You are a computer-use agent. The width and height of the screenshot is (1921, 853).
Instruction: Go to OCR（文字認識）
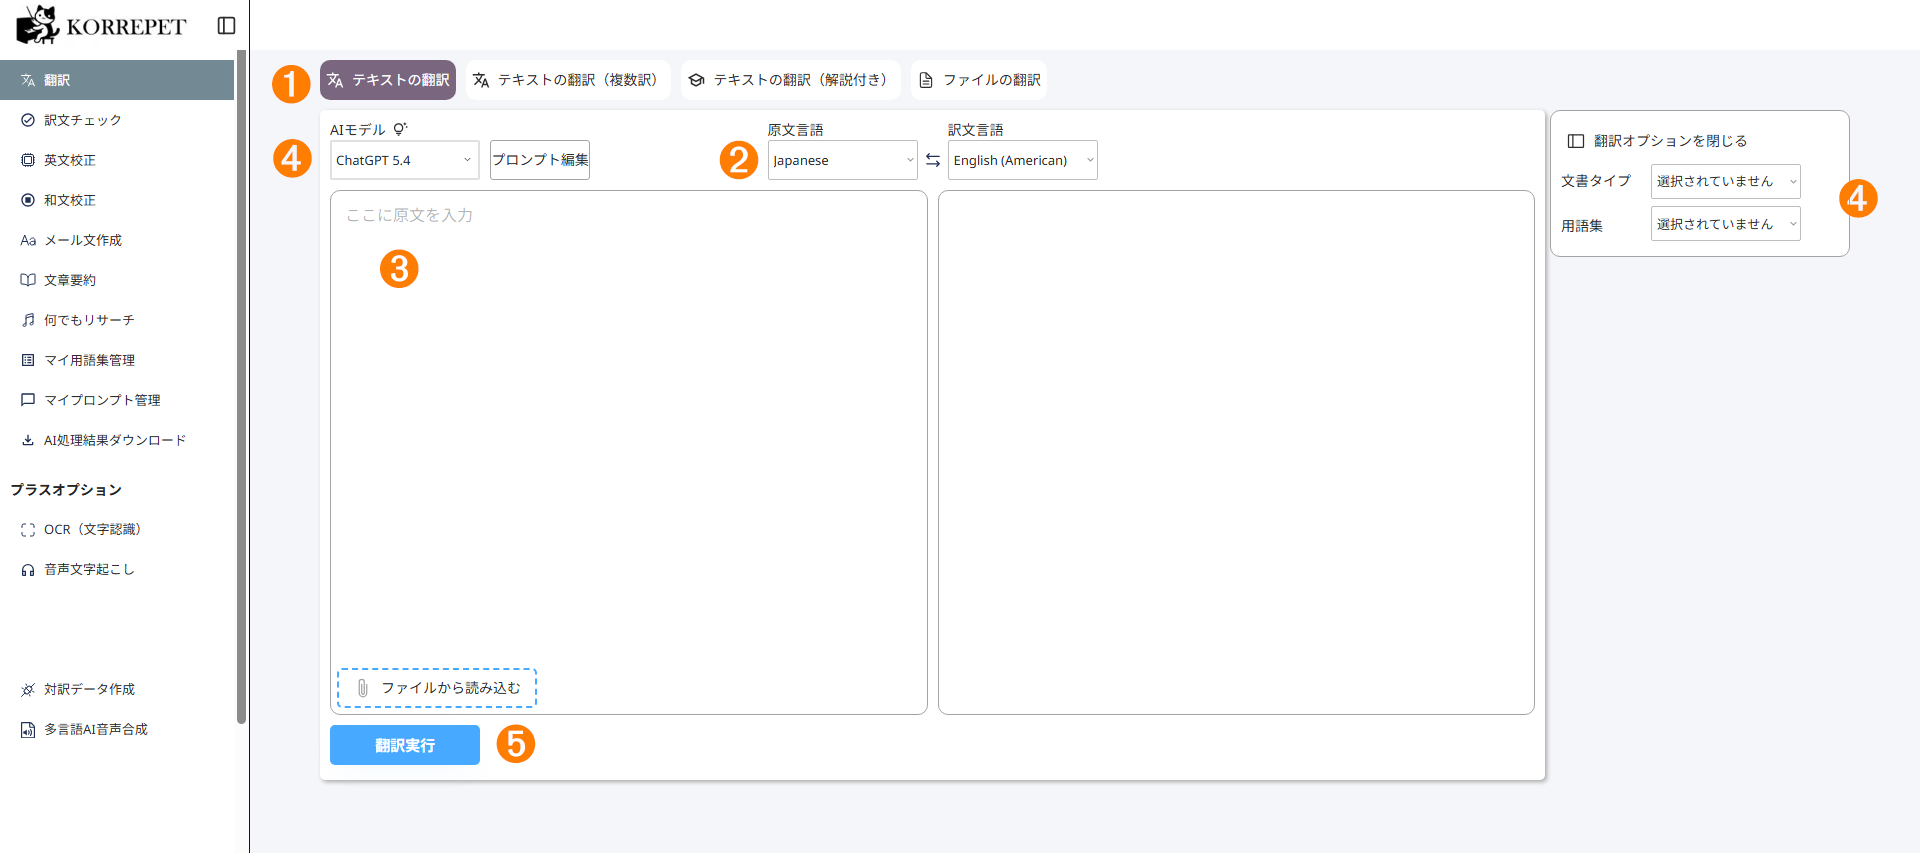117,530
